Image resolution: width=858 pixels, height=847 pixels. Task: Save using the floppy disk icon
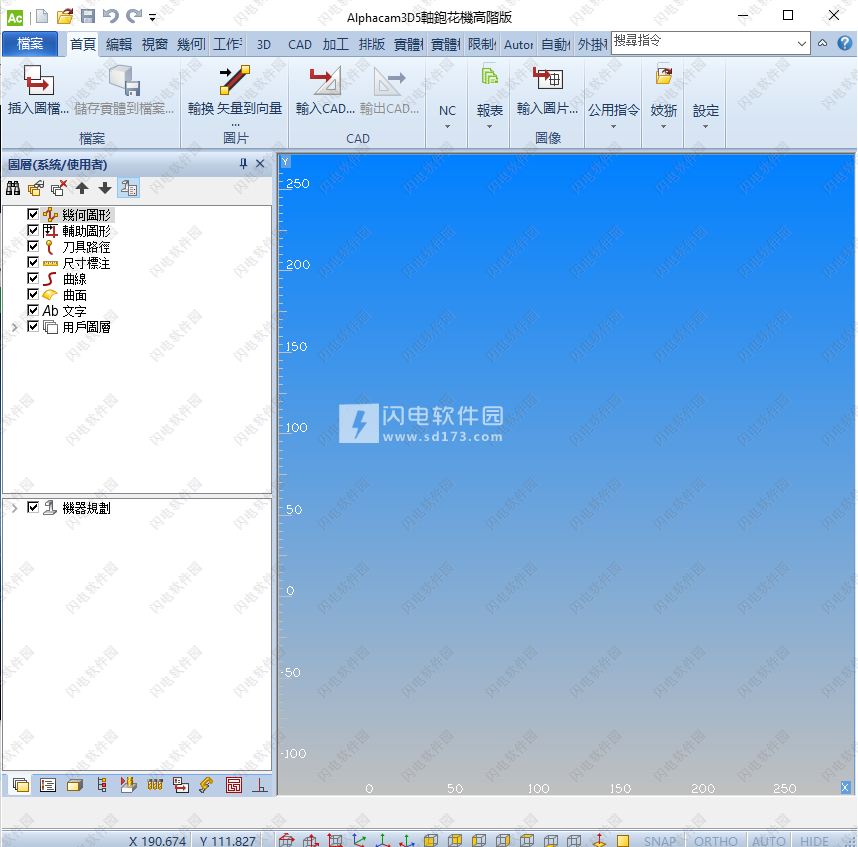click(88, 16)
